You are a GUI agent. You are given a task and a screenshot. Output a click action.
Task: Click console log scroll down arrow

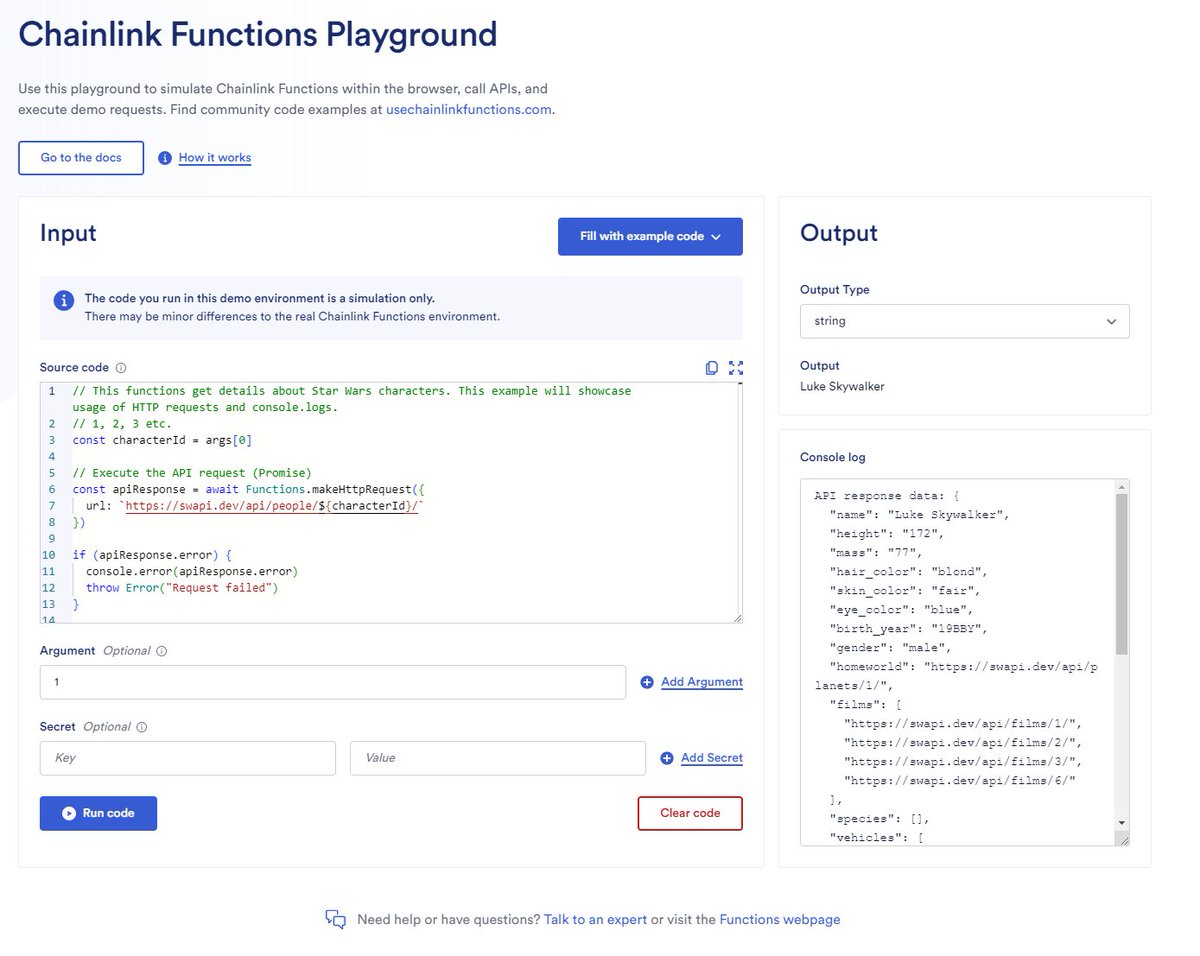point(1122,822)
